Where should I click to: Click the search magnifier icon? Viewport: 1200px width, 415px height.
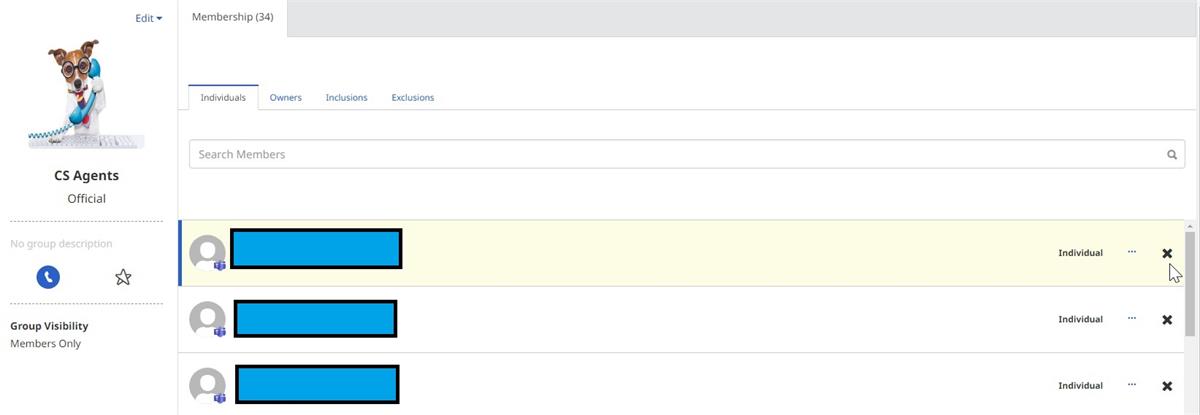coord(1172,155)
